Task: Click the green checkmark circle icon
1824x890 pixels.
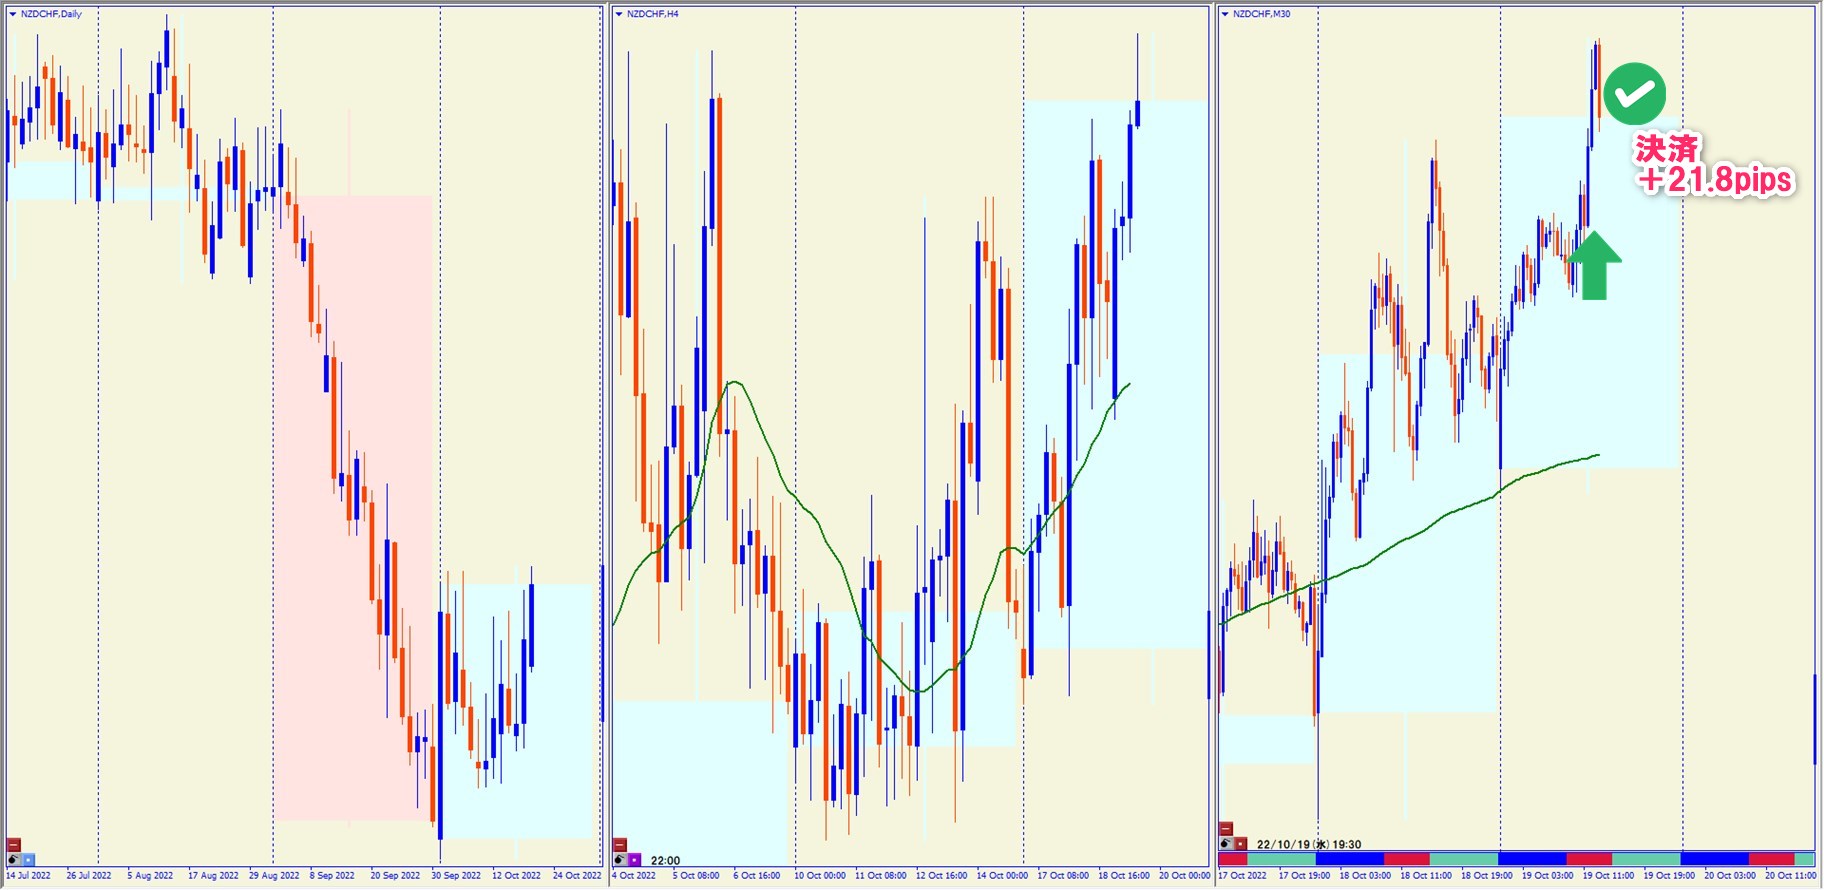Action: tap(1634, 94)
